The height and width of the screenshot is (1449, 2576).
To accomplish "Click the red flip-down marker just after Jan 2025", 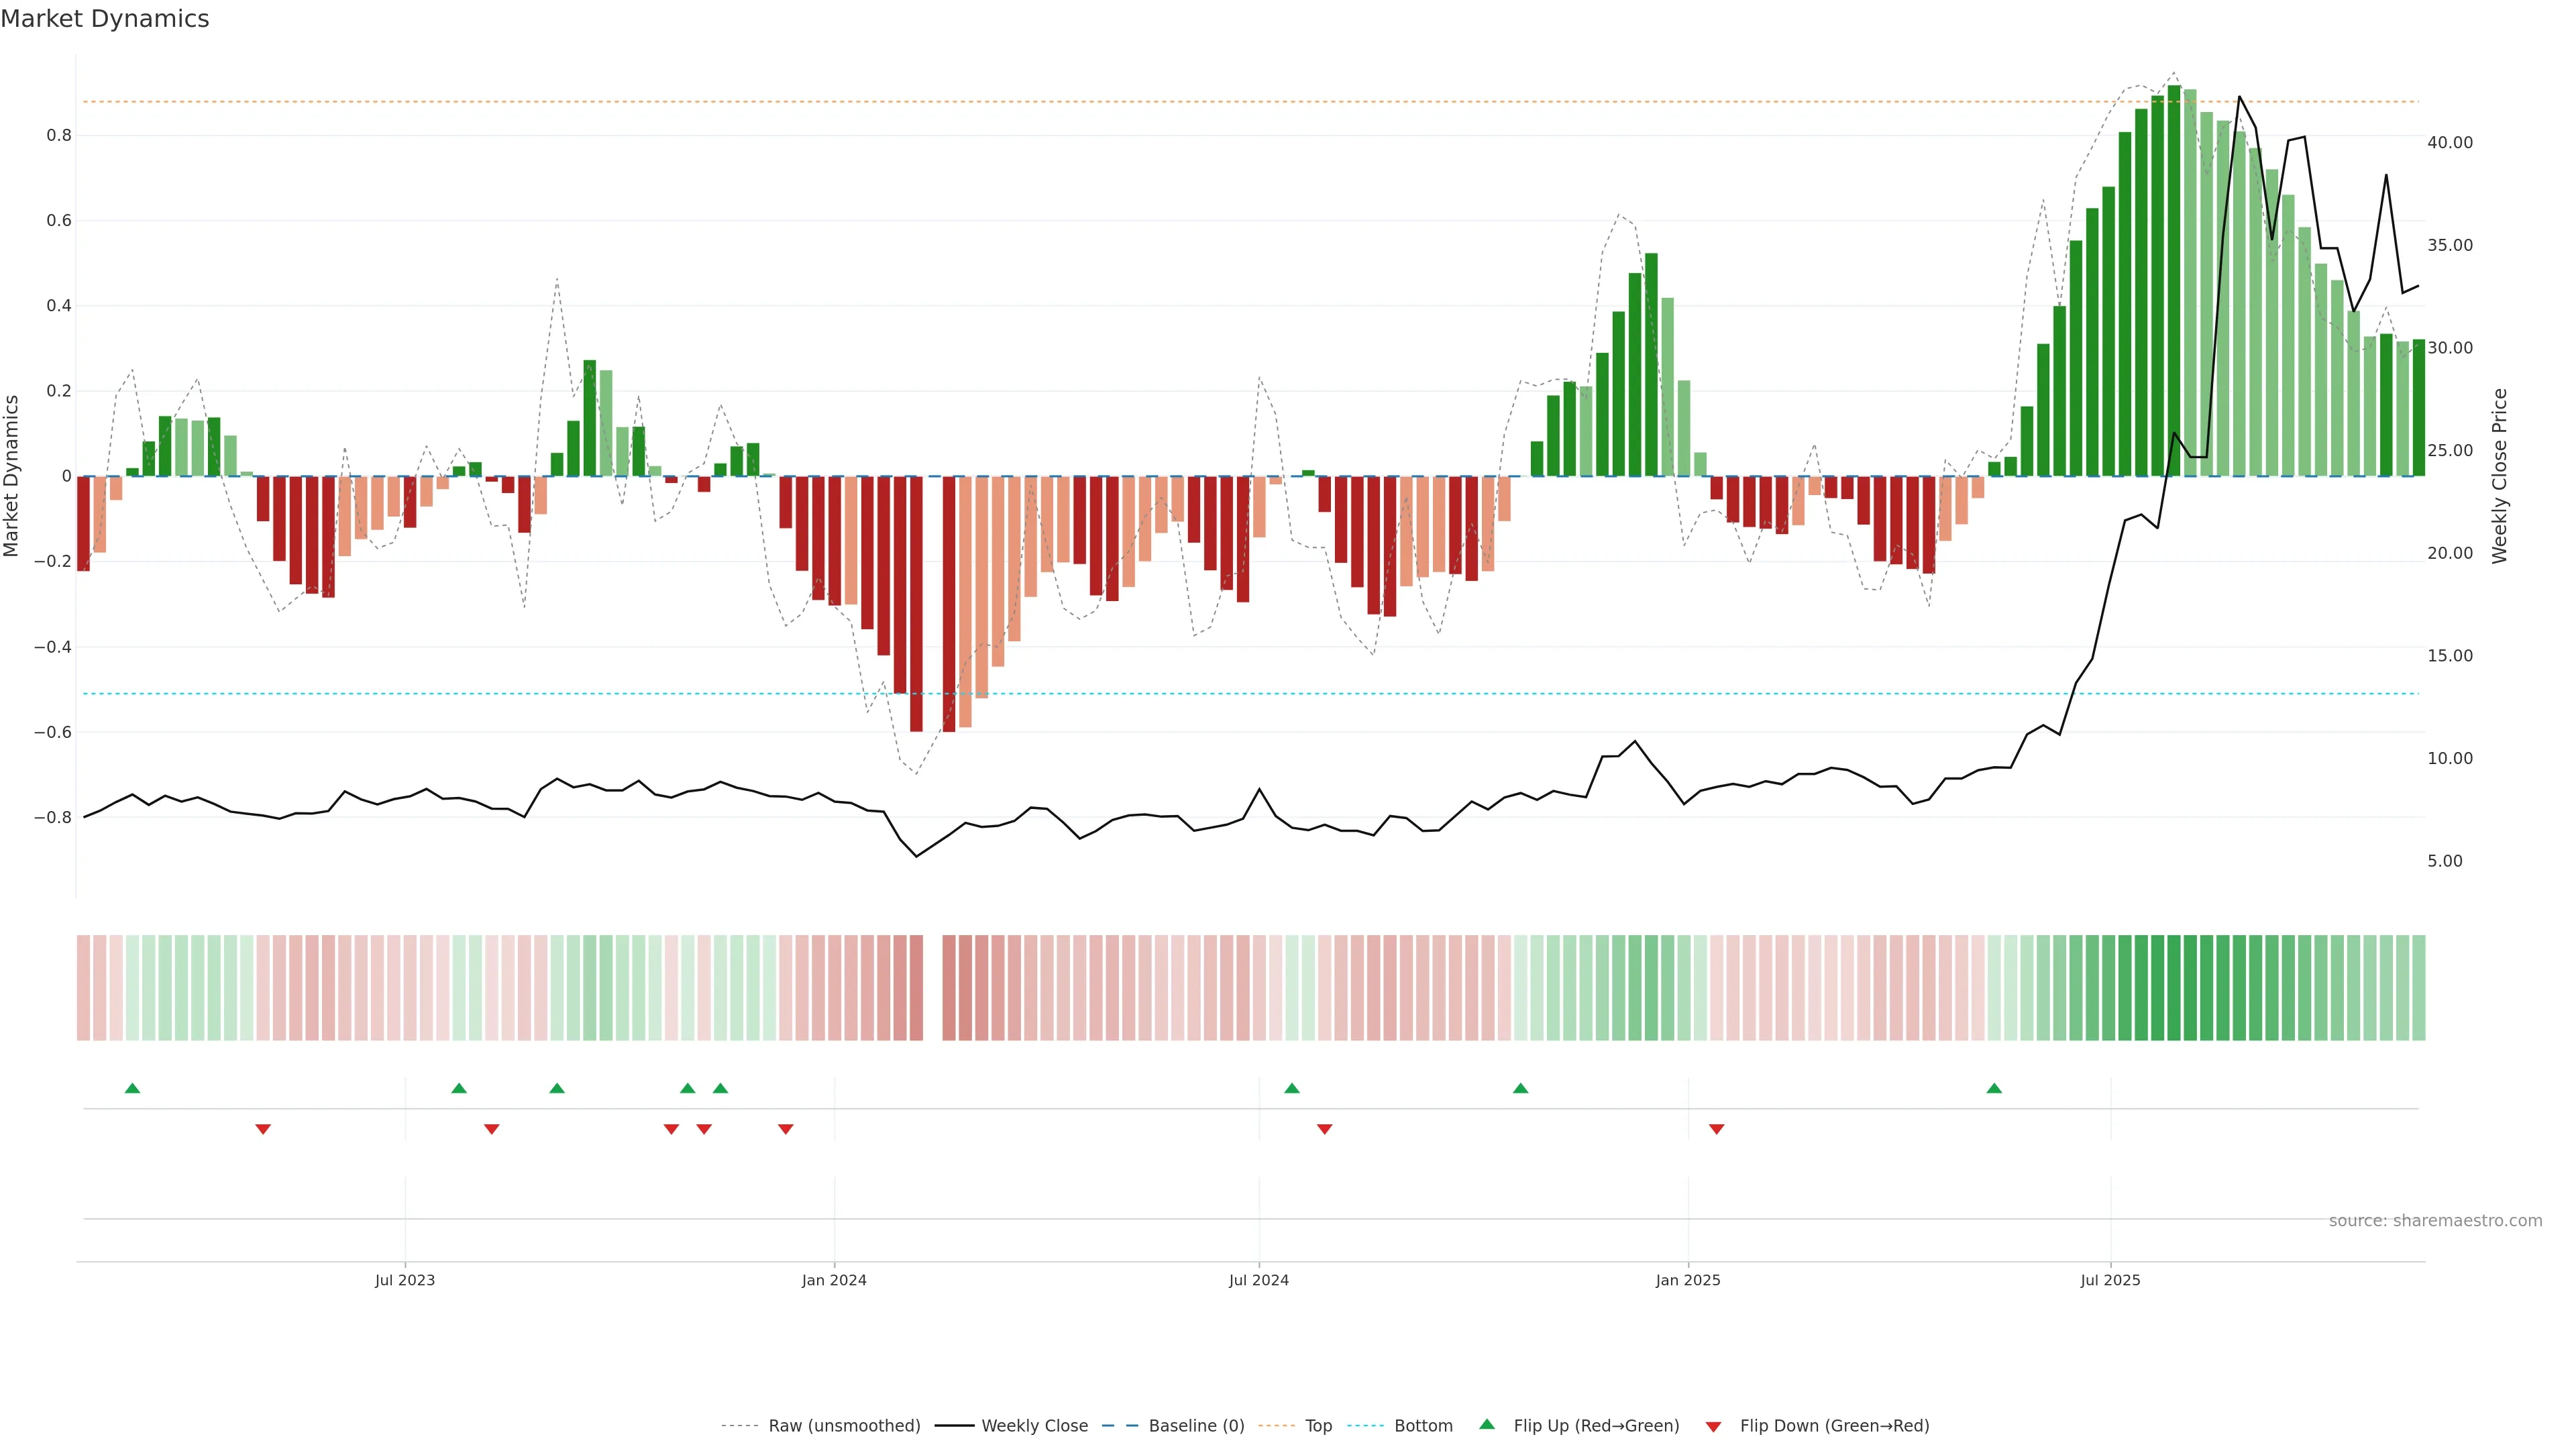I will click(1716, 1129).
